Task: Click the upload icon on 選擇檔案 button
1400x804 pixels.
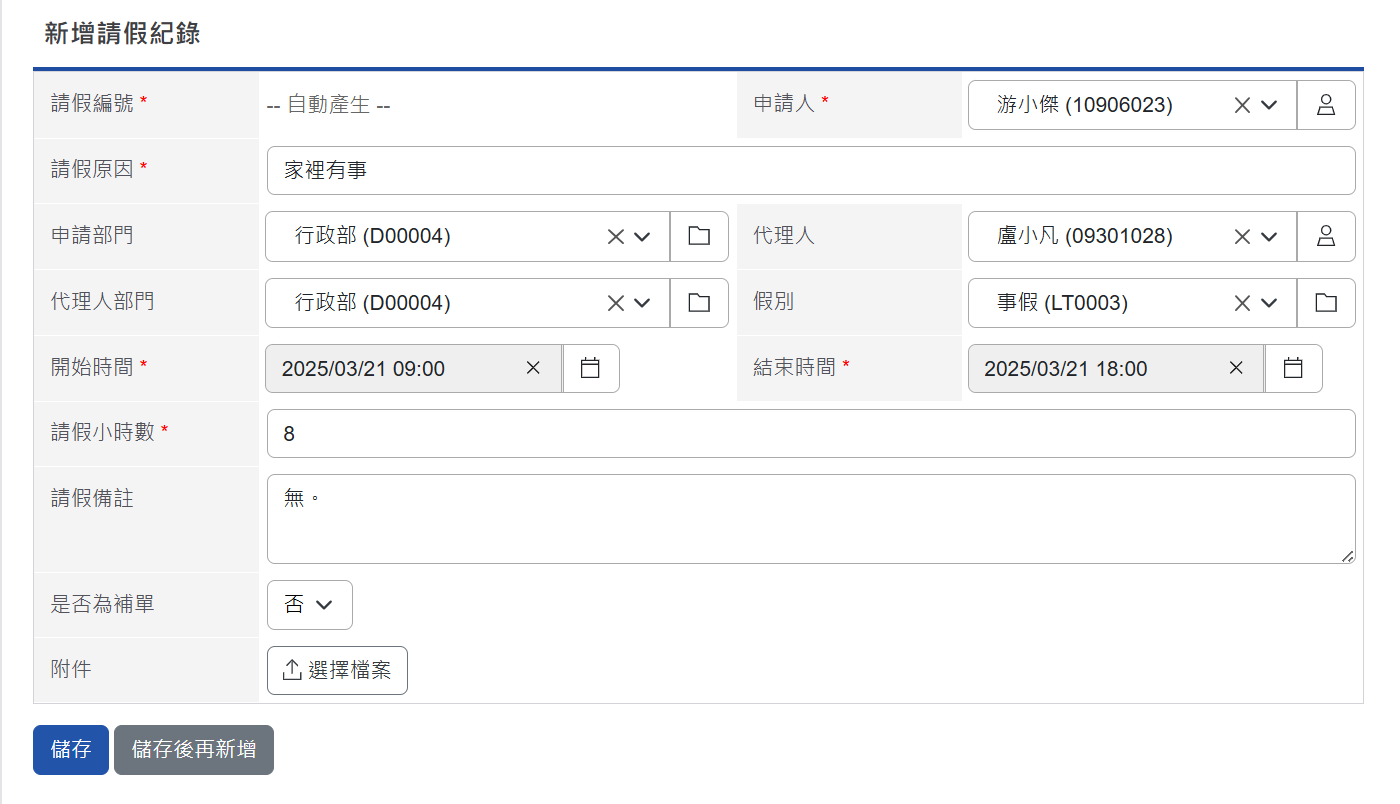Action: [291, 670]
